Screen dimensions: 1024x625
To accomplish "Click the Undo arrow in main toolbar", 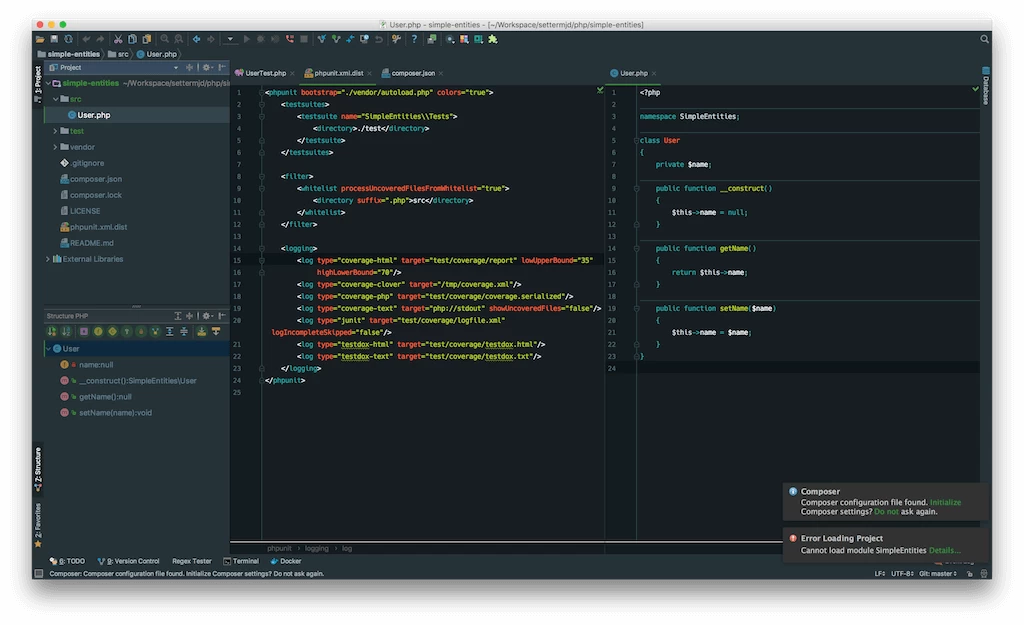I will point(86,39).
